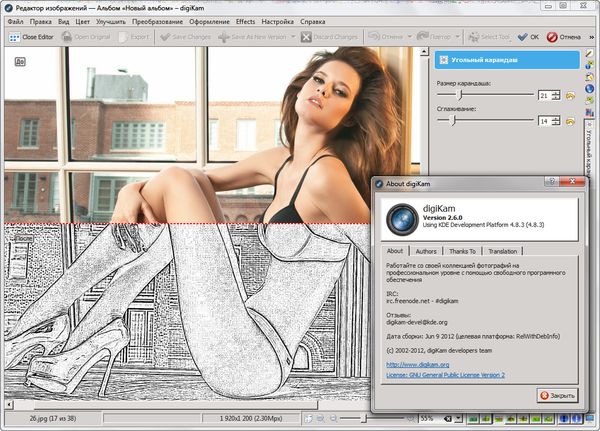
Task: Expand the Повтор redo history dropdown
Action: 457,37
